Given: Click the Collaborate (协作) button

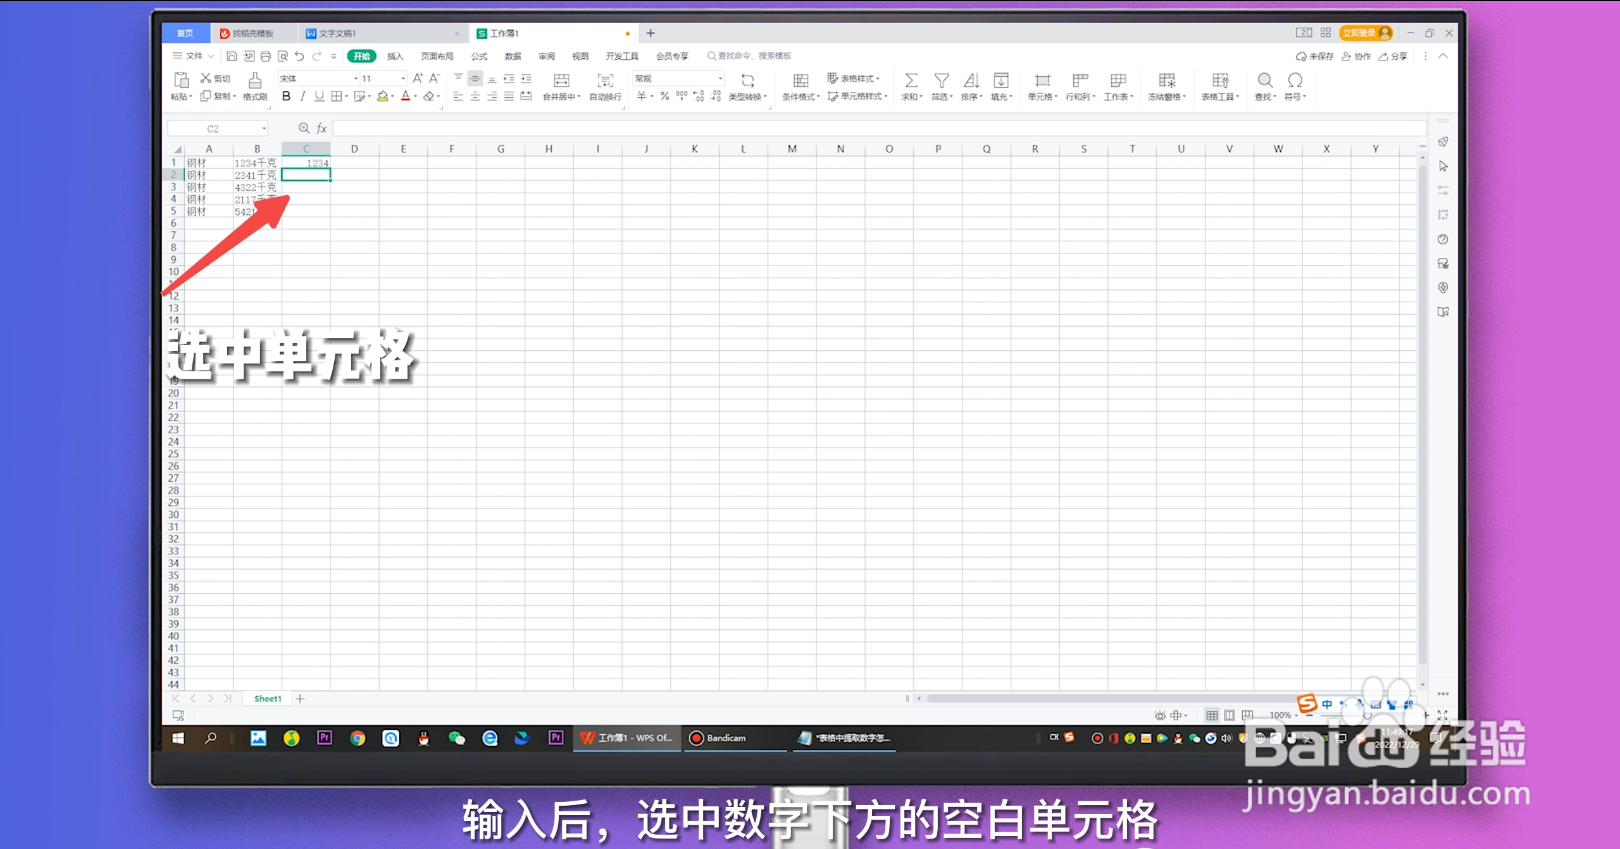Looking at the screenshot, I should (1356, 56).
